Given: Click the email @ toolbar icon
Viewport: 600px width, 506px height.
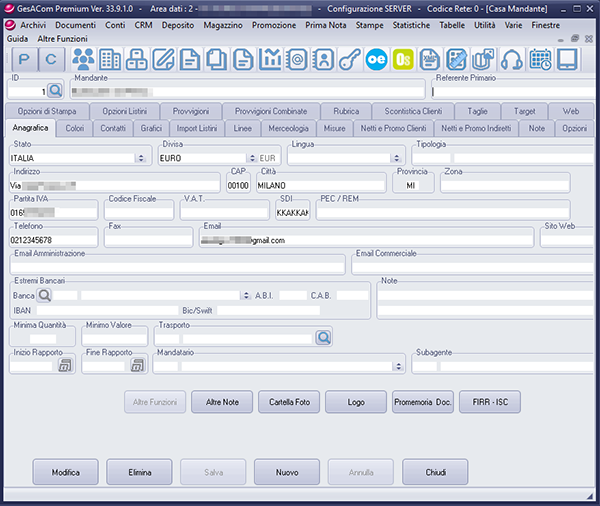Looking at the screenshot, I should coord(297,60).
